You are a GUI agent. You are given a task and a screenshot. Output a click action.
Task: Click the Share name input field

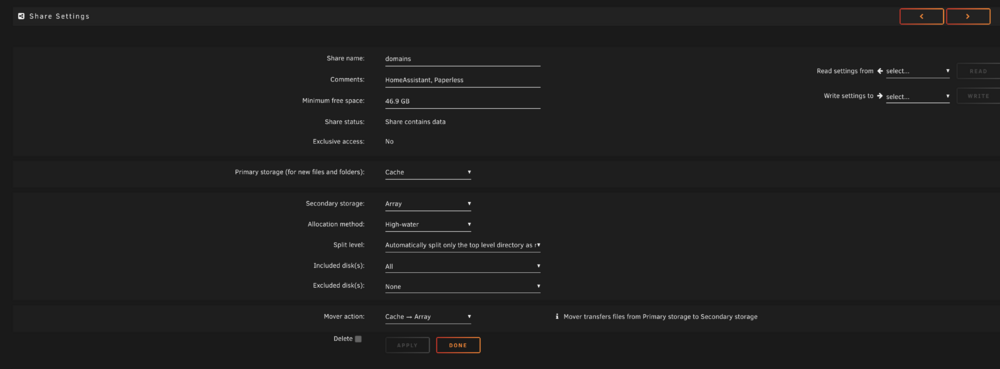462,59
